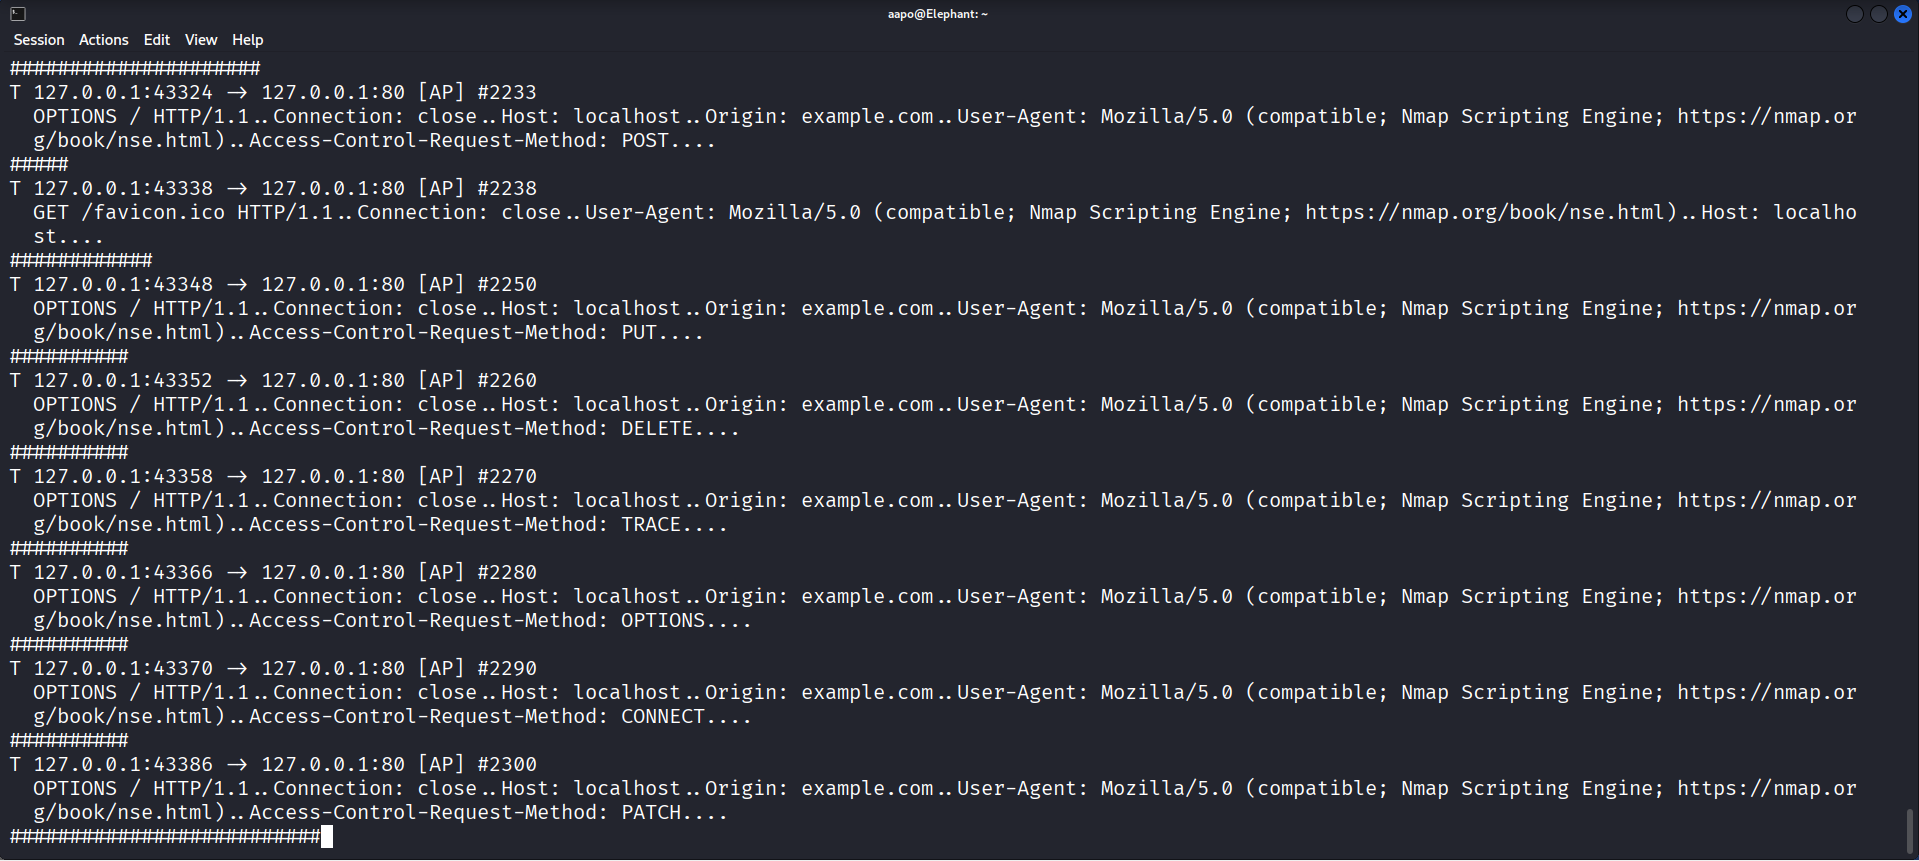Open the Help menu
The width and height of the screenshot is (1919, 861).
tap(248, 40)
